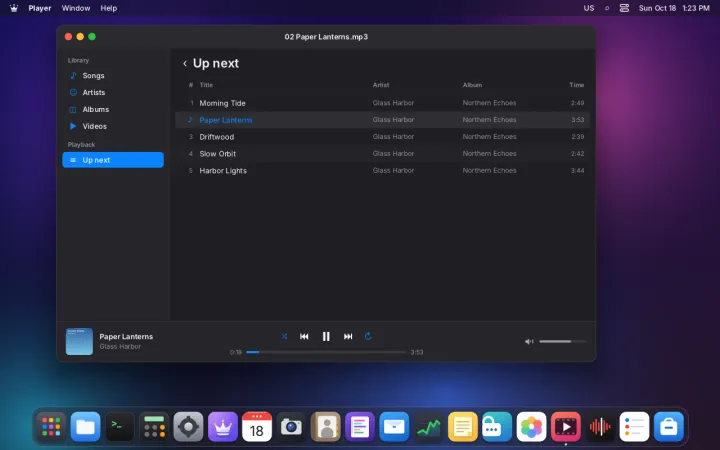
Task: Seek within the playback progress bar
Action: pyautogui.click(x=326, y=352)
